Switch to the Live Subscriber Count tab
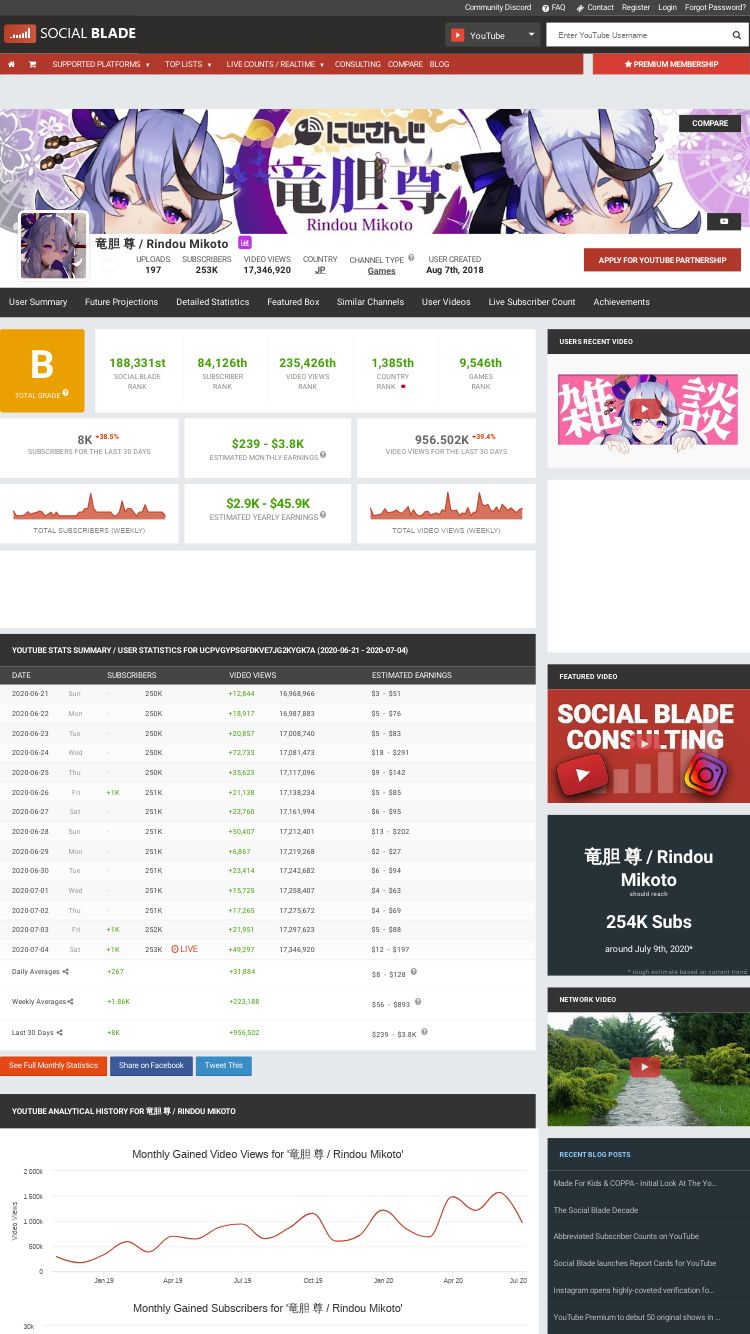750x1334 pixels. 532,302
